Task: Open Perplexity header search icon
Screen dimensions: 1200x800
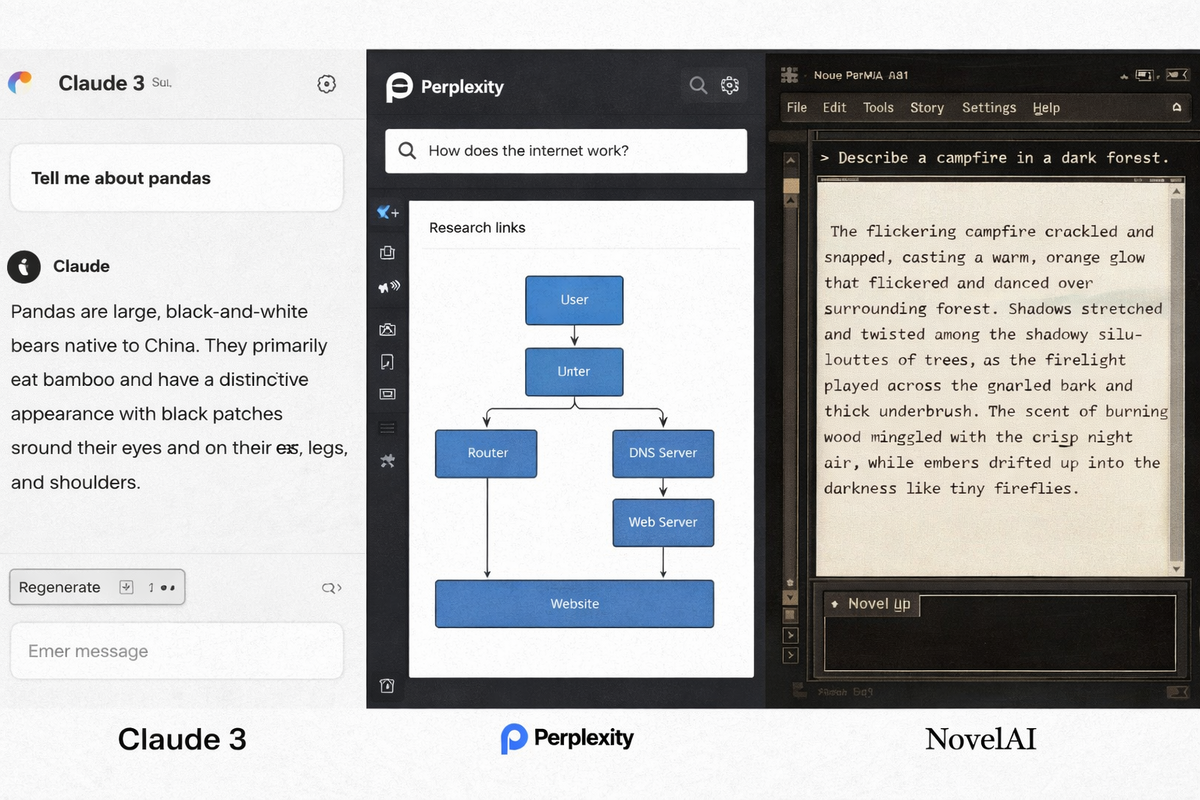Action: coord(698,85)
